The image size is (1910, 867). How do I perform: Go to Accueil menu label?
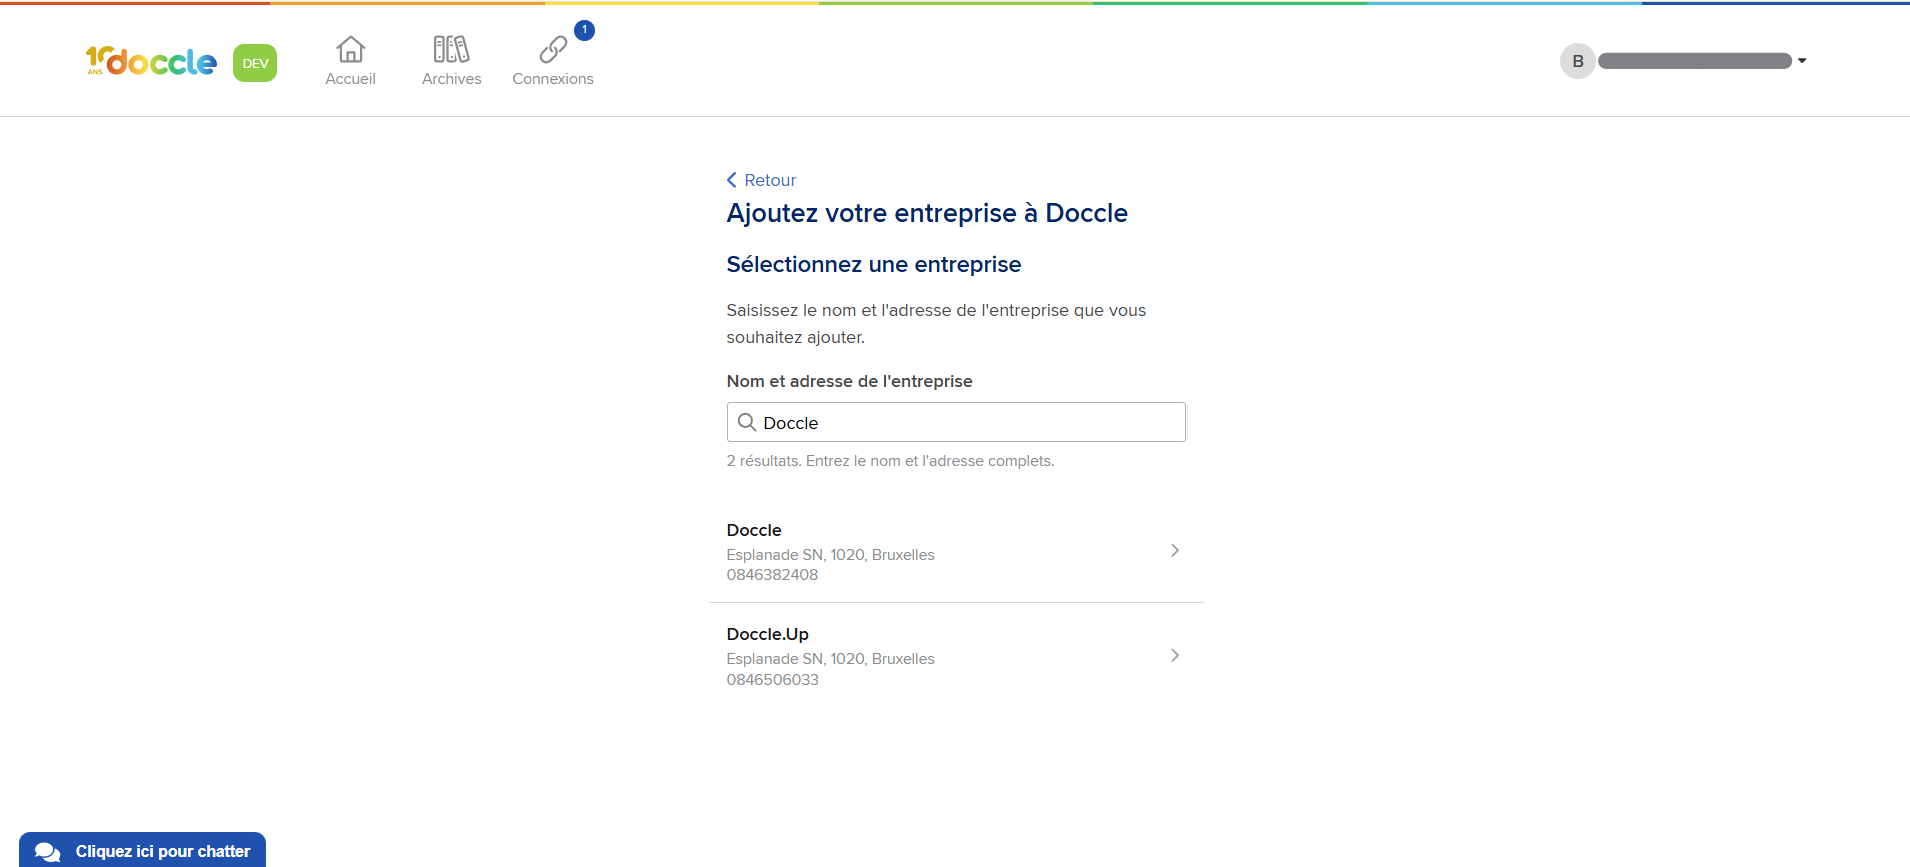tap(350, 79)
